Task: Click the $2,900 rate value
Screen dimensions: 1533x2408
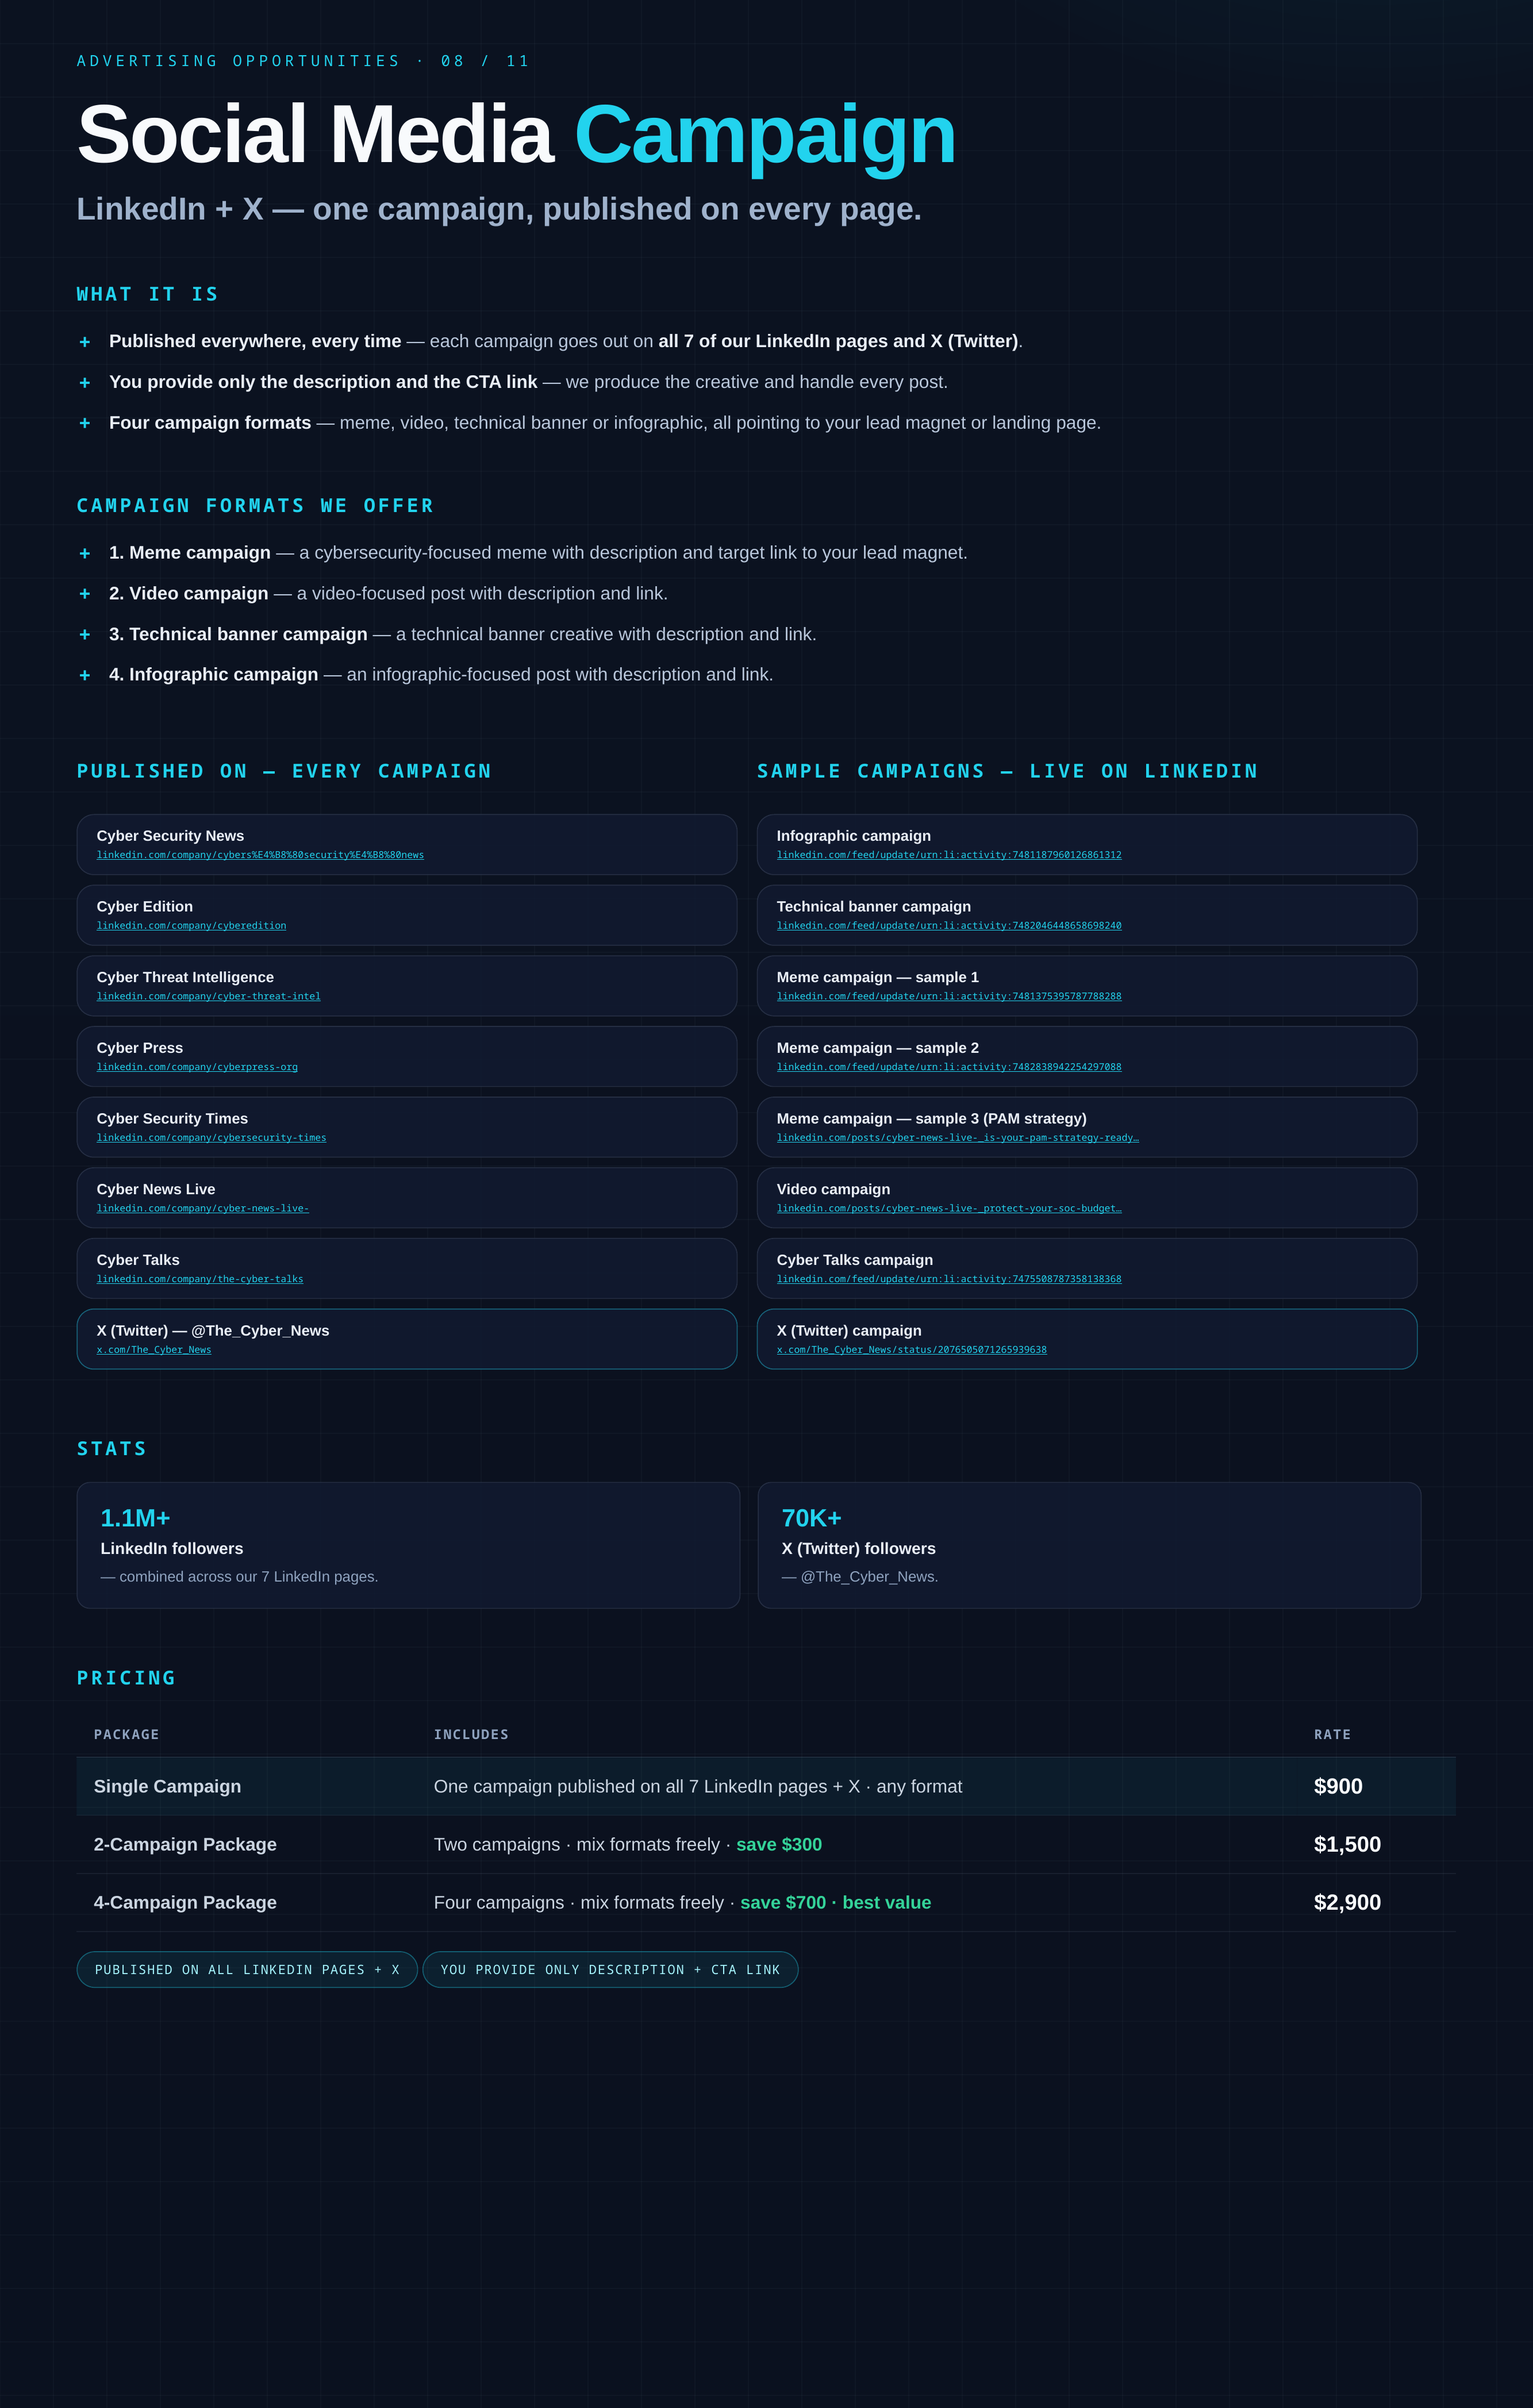Action: click(x=1347, y=1902)
